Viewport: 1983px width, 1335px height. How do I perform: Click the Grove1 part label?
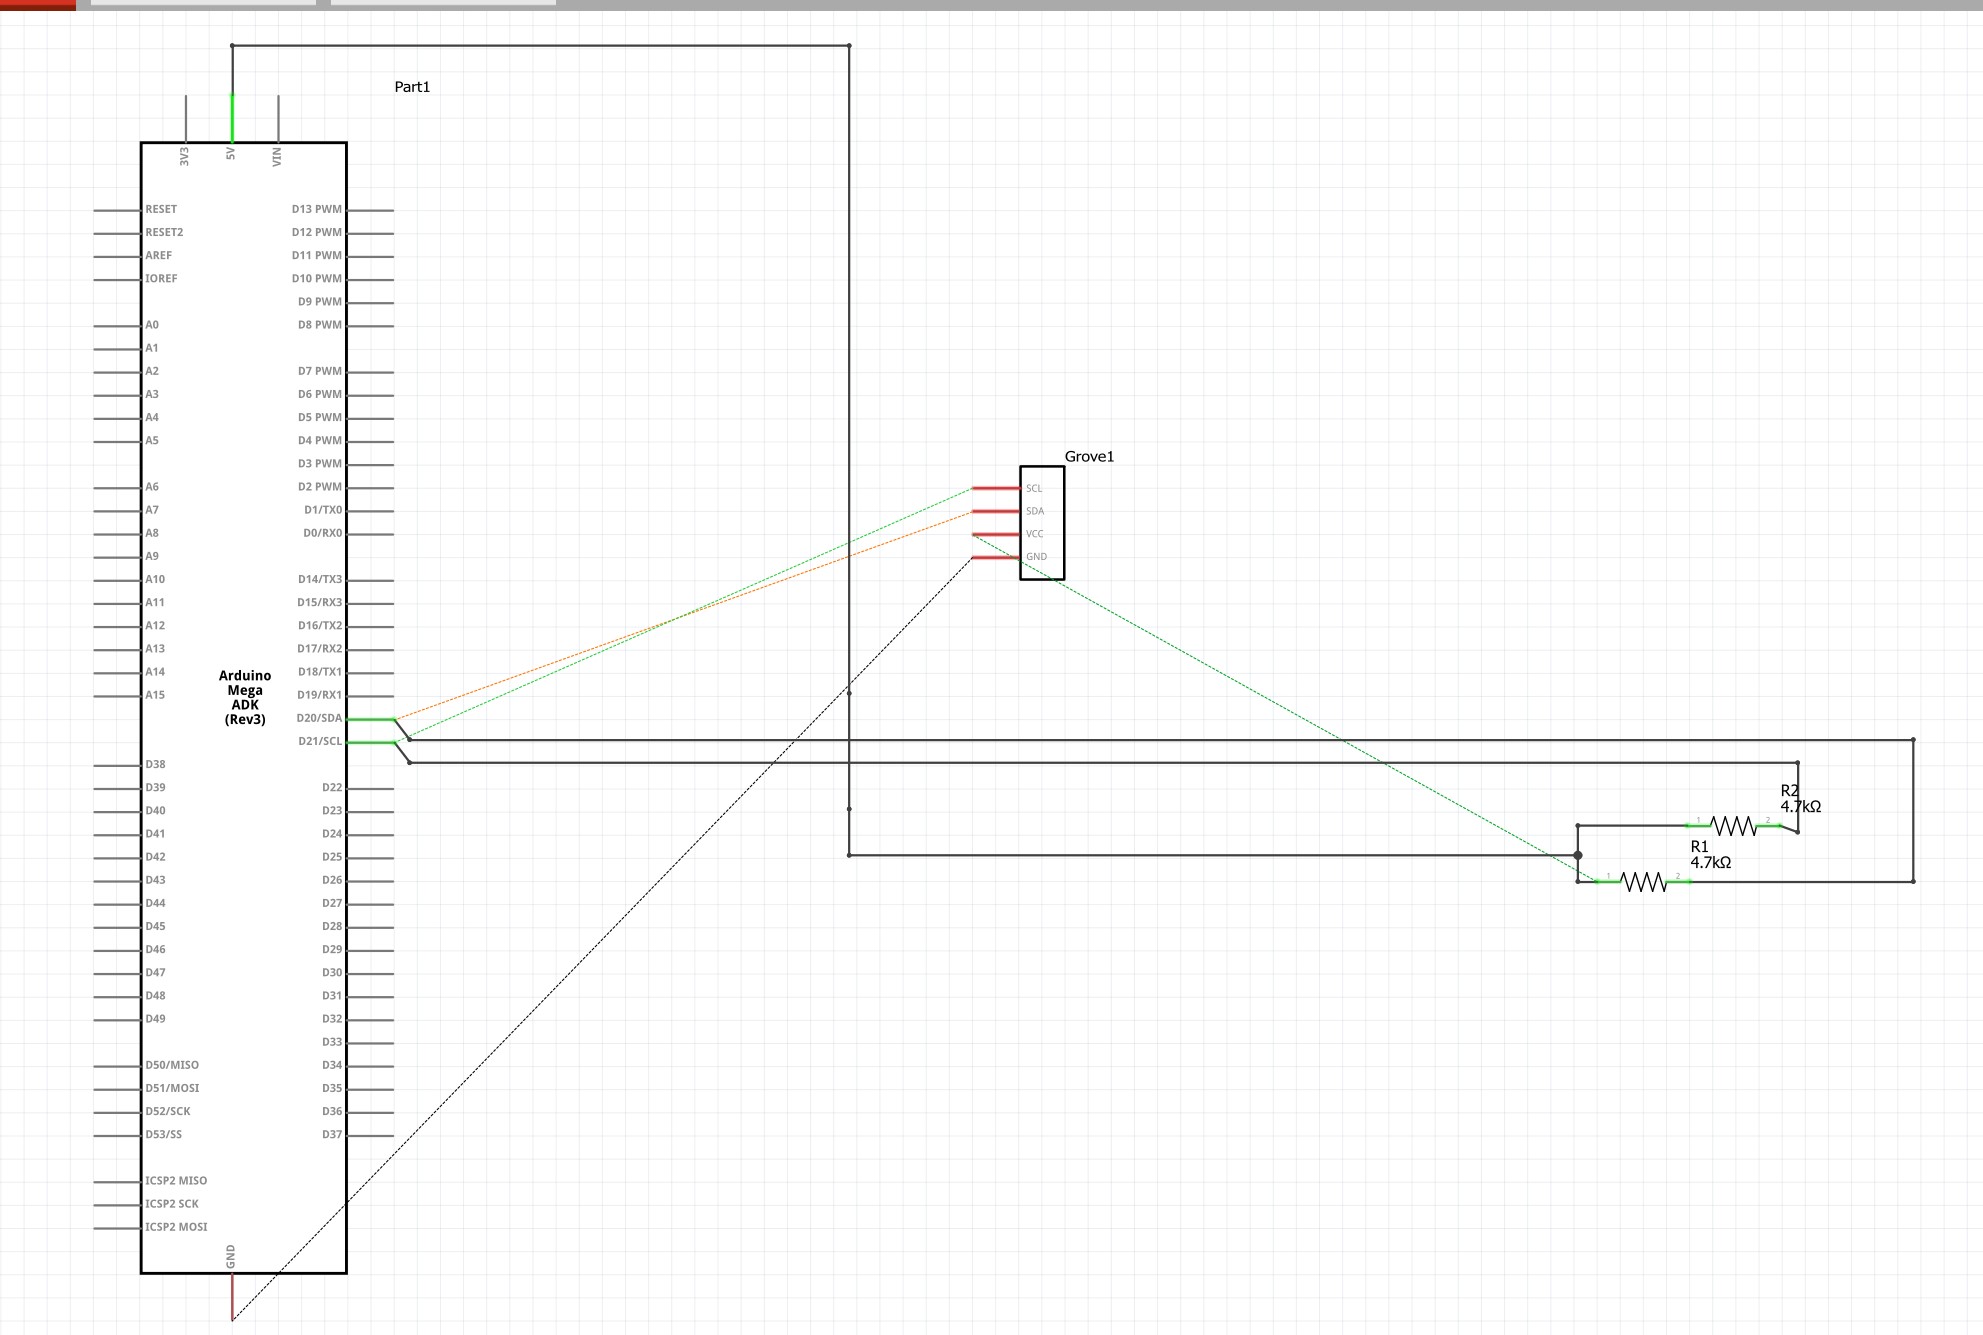point(1089,456)
